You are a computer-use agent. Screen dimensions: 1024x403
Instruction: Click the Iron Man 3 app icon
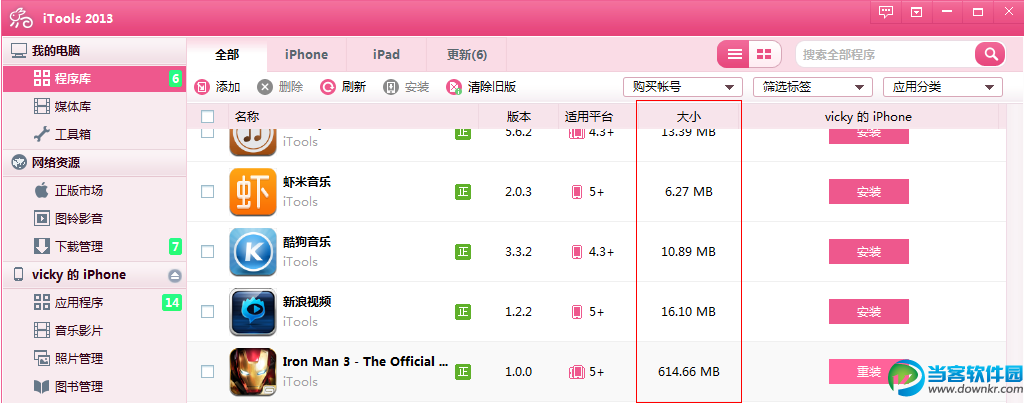[253, 372]
